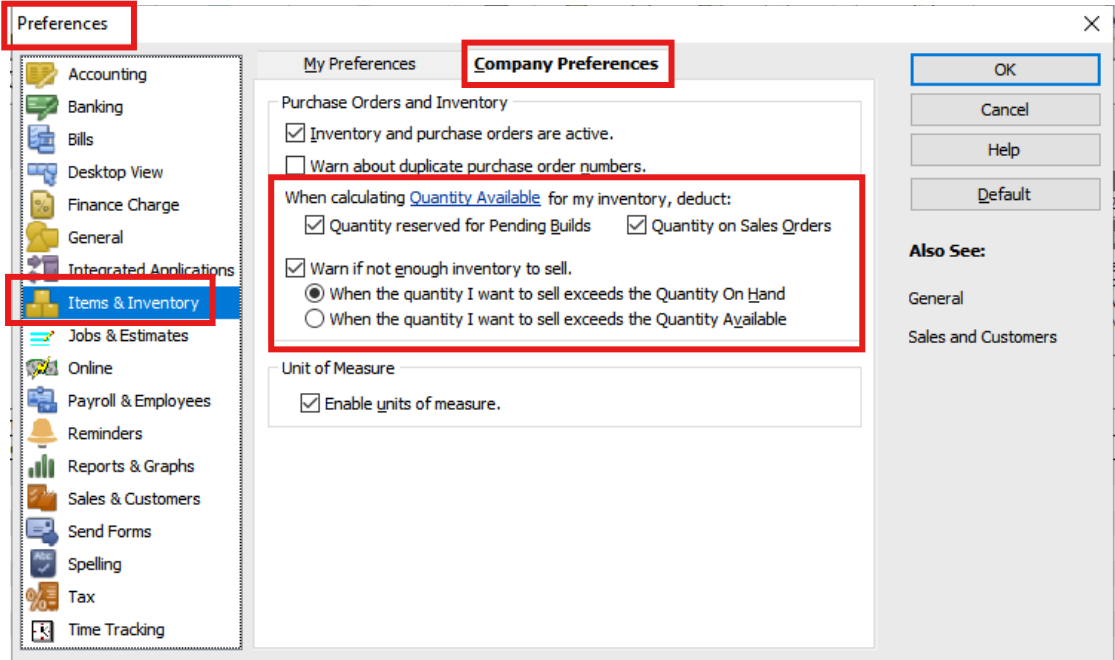Click the Spelling preferences icon

(x=42, y=564)
